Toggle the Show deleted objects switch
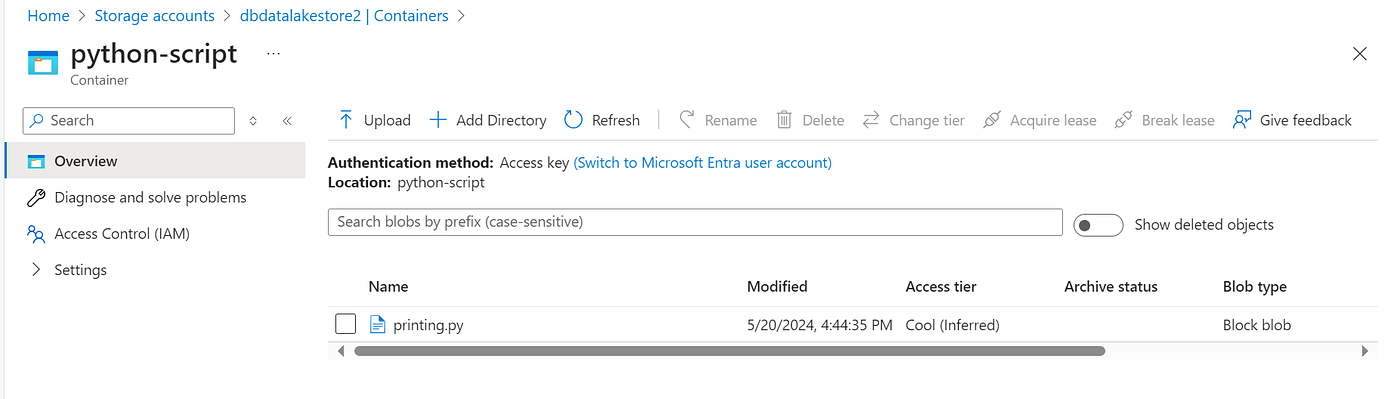 coord(1098,225)
